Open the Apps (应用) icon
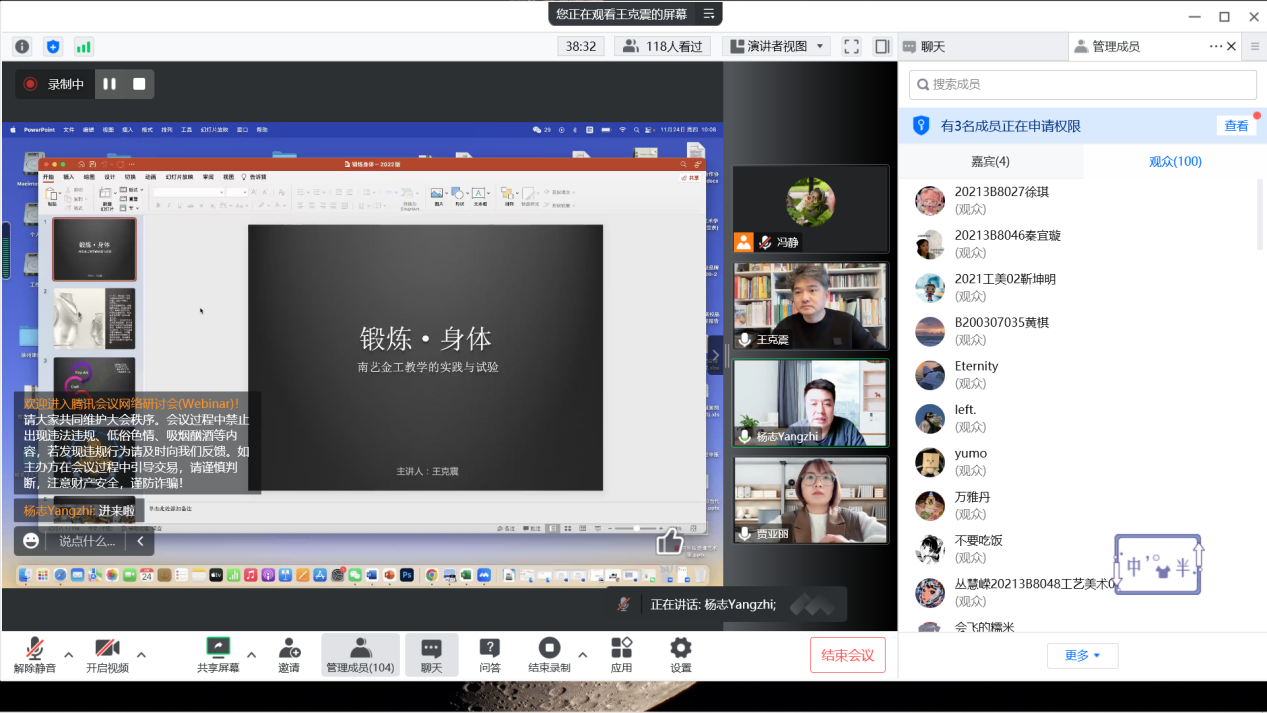The height and width of the screenshot is (713, 1267). pos(621,655)
